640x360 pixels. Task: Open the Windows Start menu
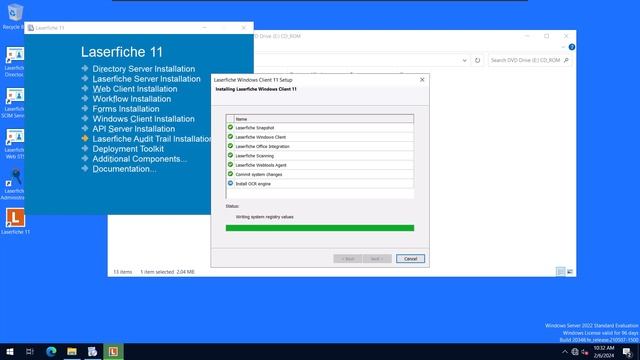coord(10,351)
